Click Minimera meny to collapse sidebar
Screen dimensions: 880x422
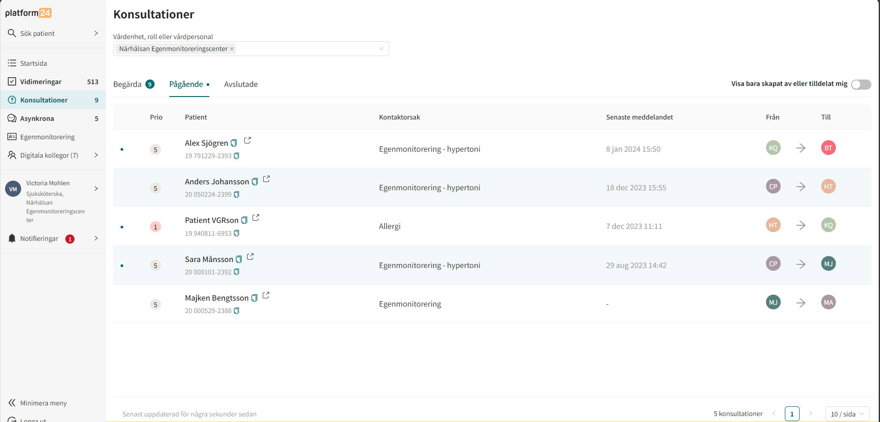[x=44, y=403]
